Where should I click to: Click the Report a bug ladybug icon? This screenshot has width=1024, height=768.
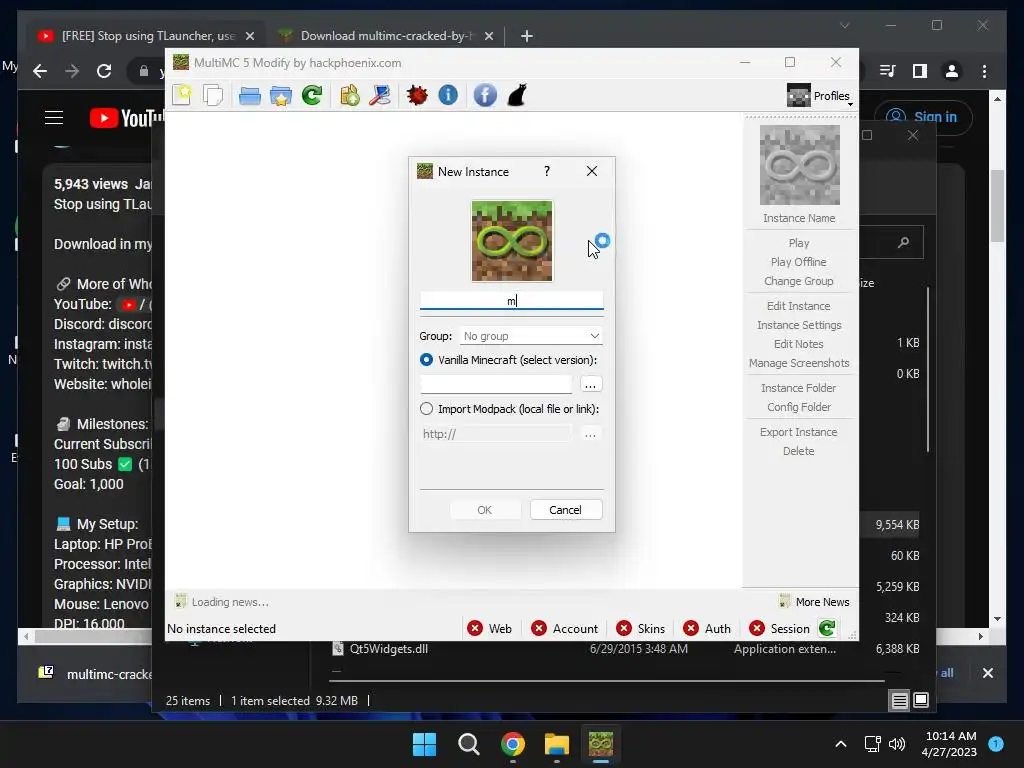pyautogui.click(x=417, y=95)
